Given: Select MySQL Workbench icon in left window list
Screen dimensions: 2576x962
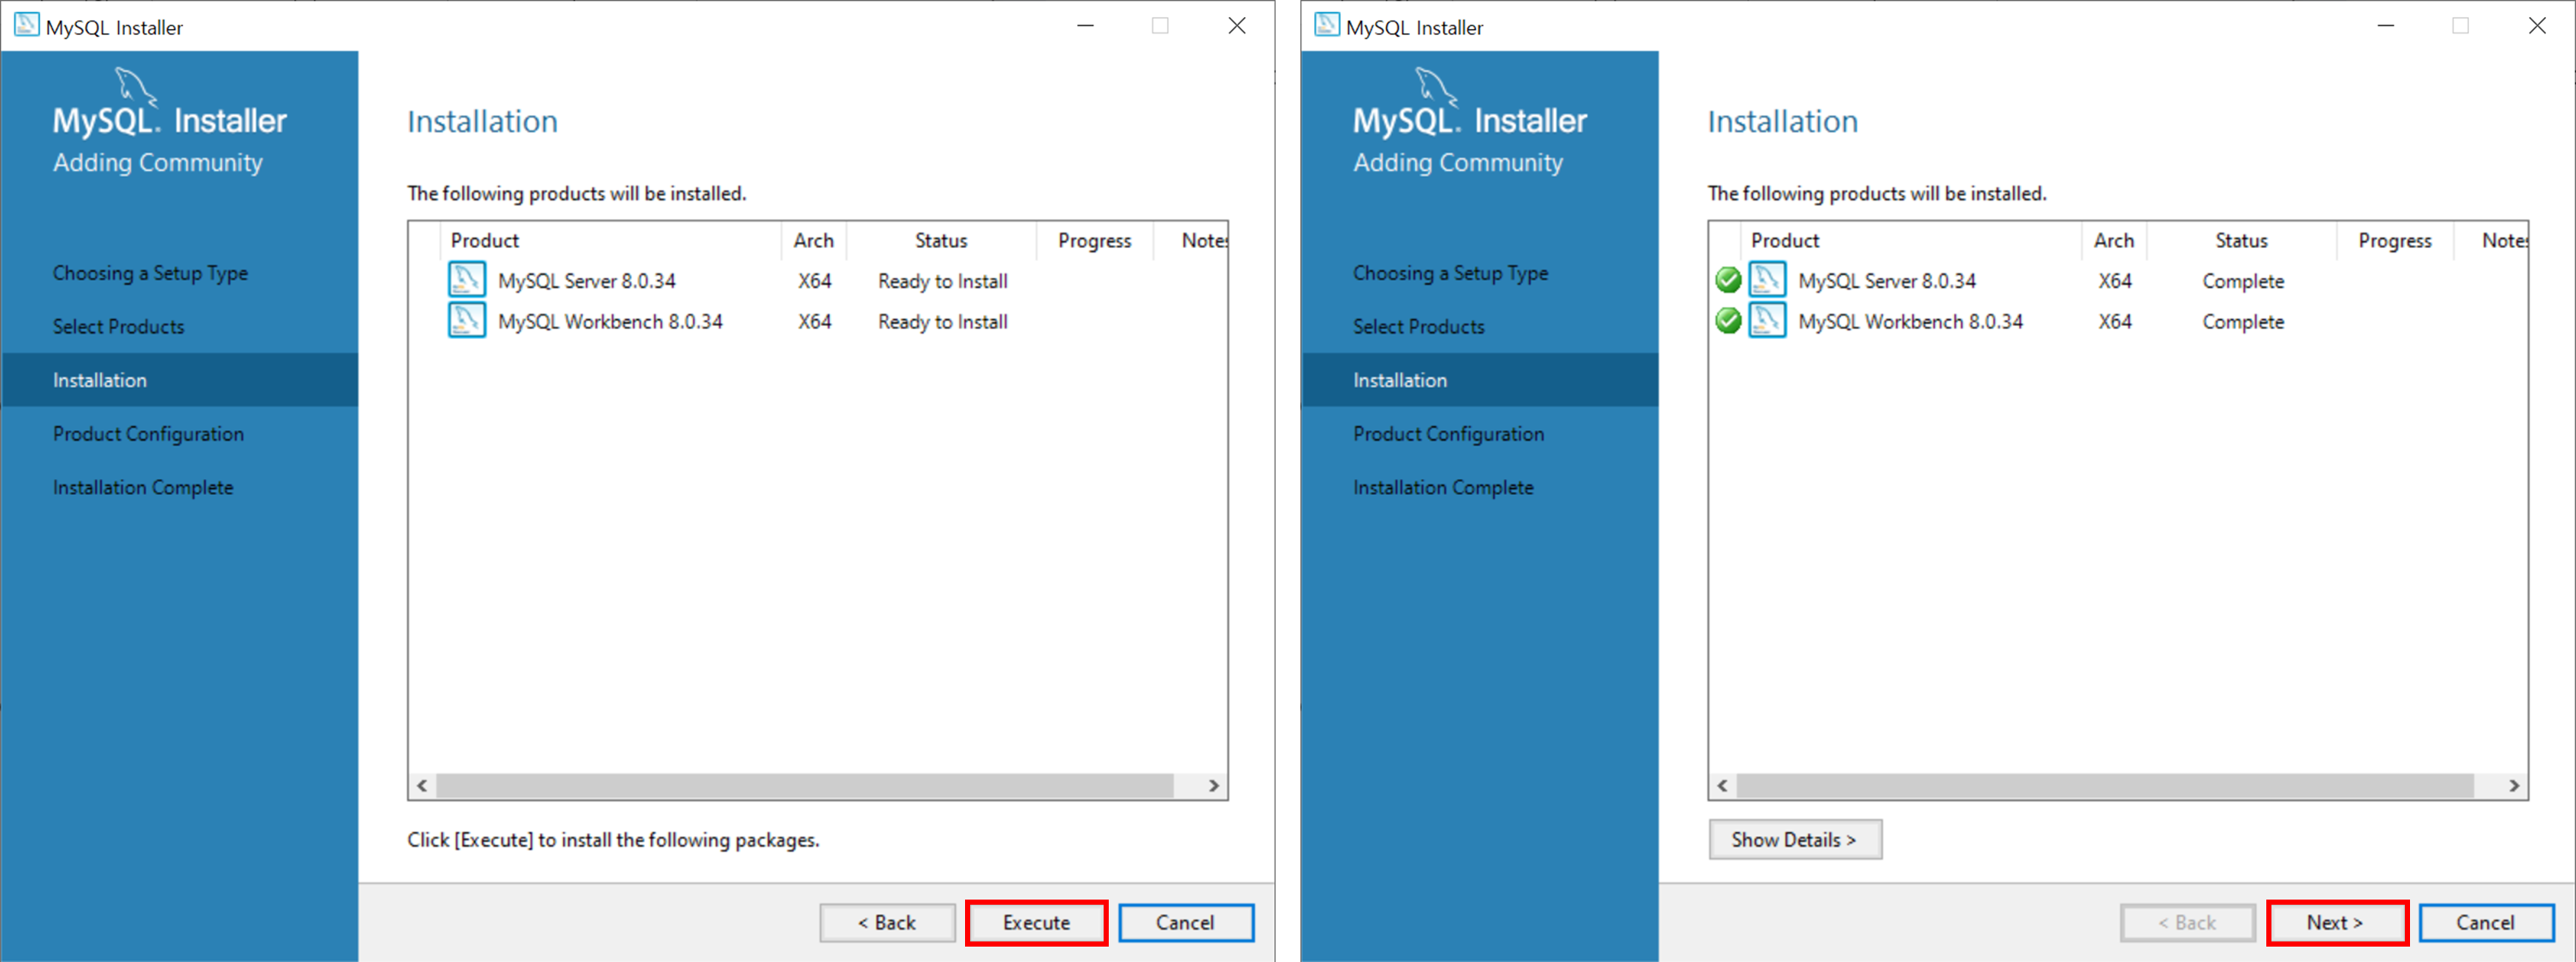Looking at the screenshot, I should (x=466, y=321).
